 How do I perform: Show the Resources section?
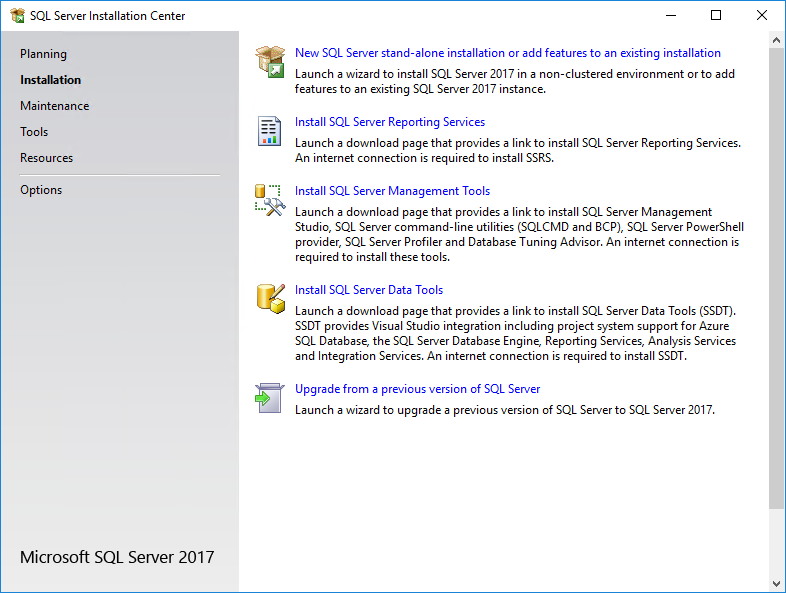47,158
